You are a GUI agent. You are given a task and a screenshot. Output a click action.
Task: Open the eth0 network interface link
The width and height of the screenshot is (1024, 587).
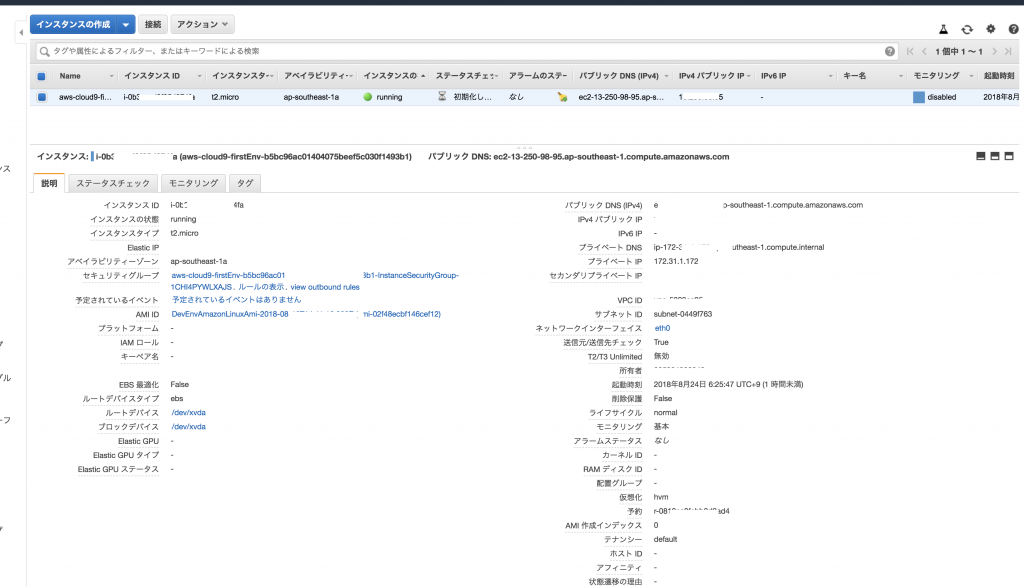[x=662, y=328]
